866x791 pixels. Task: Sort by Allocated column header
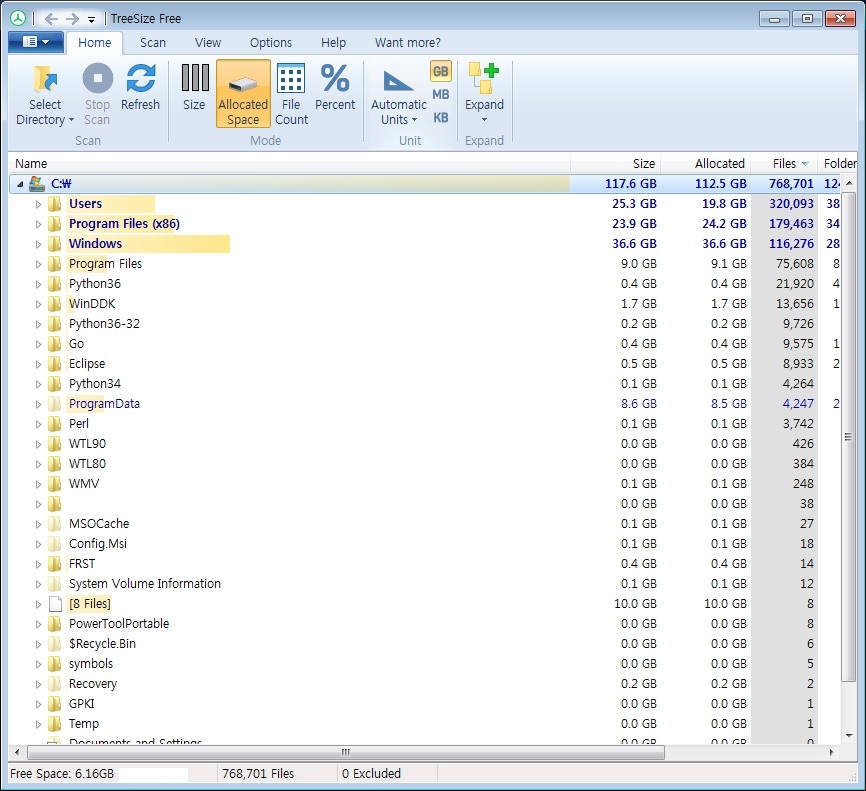705,164
